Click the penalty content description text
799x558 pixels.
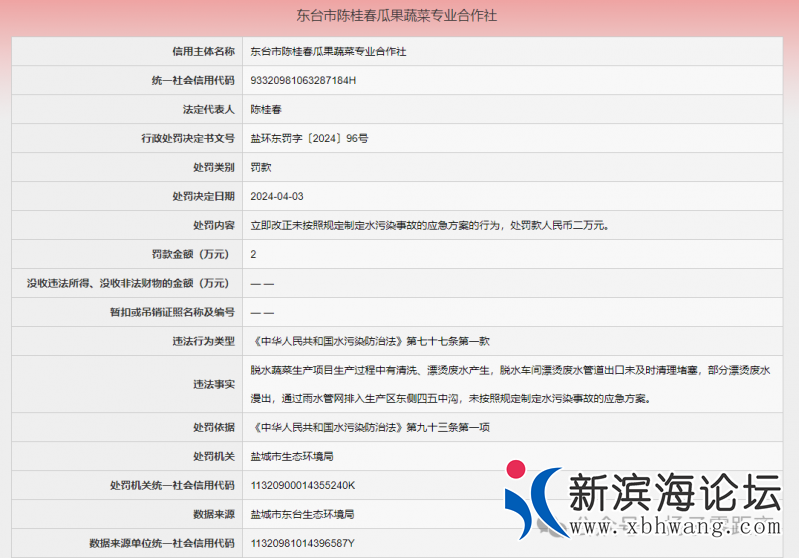[x=429, y=225]
